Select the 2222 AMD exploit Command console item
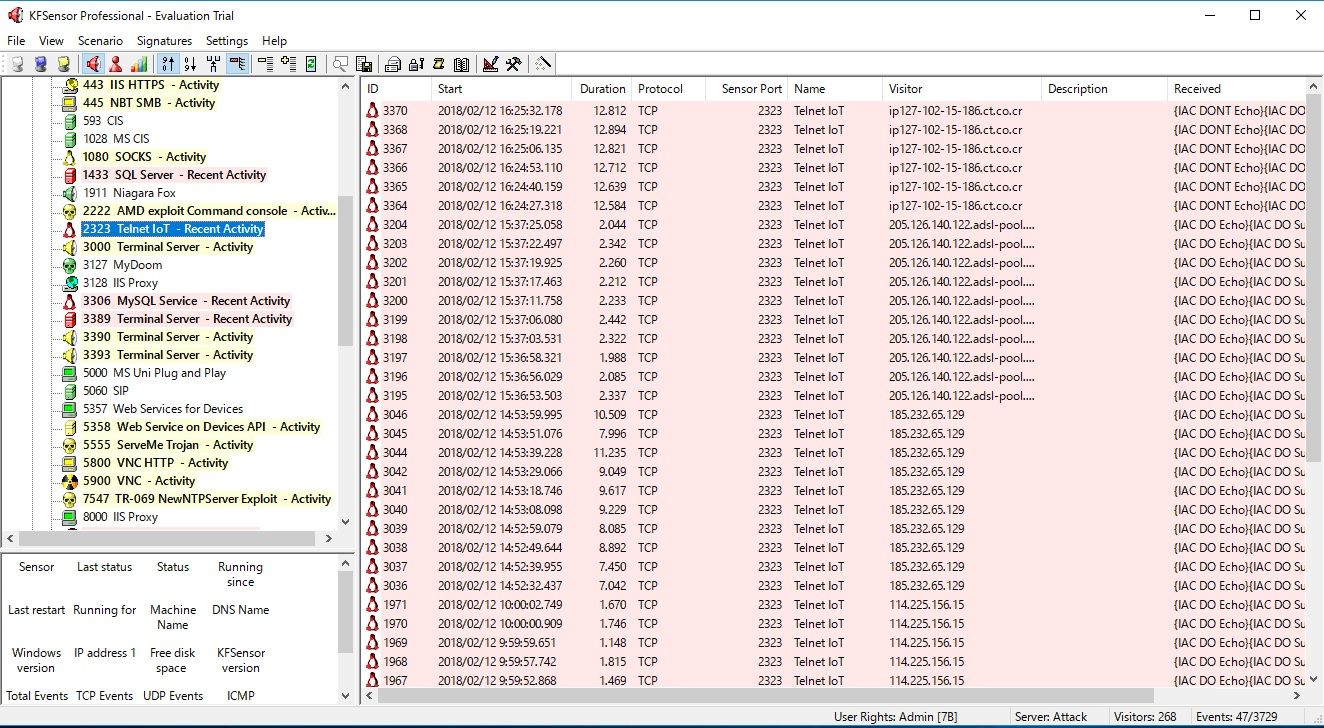Screen dimensions: 1324x728 pyautogui.click(x=208, y=211)
